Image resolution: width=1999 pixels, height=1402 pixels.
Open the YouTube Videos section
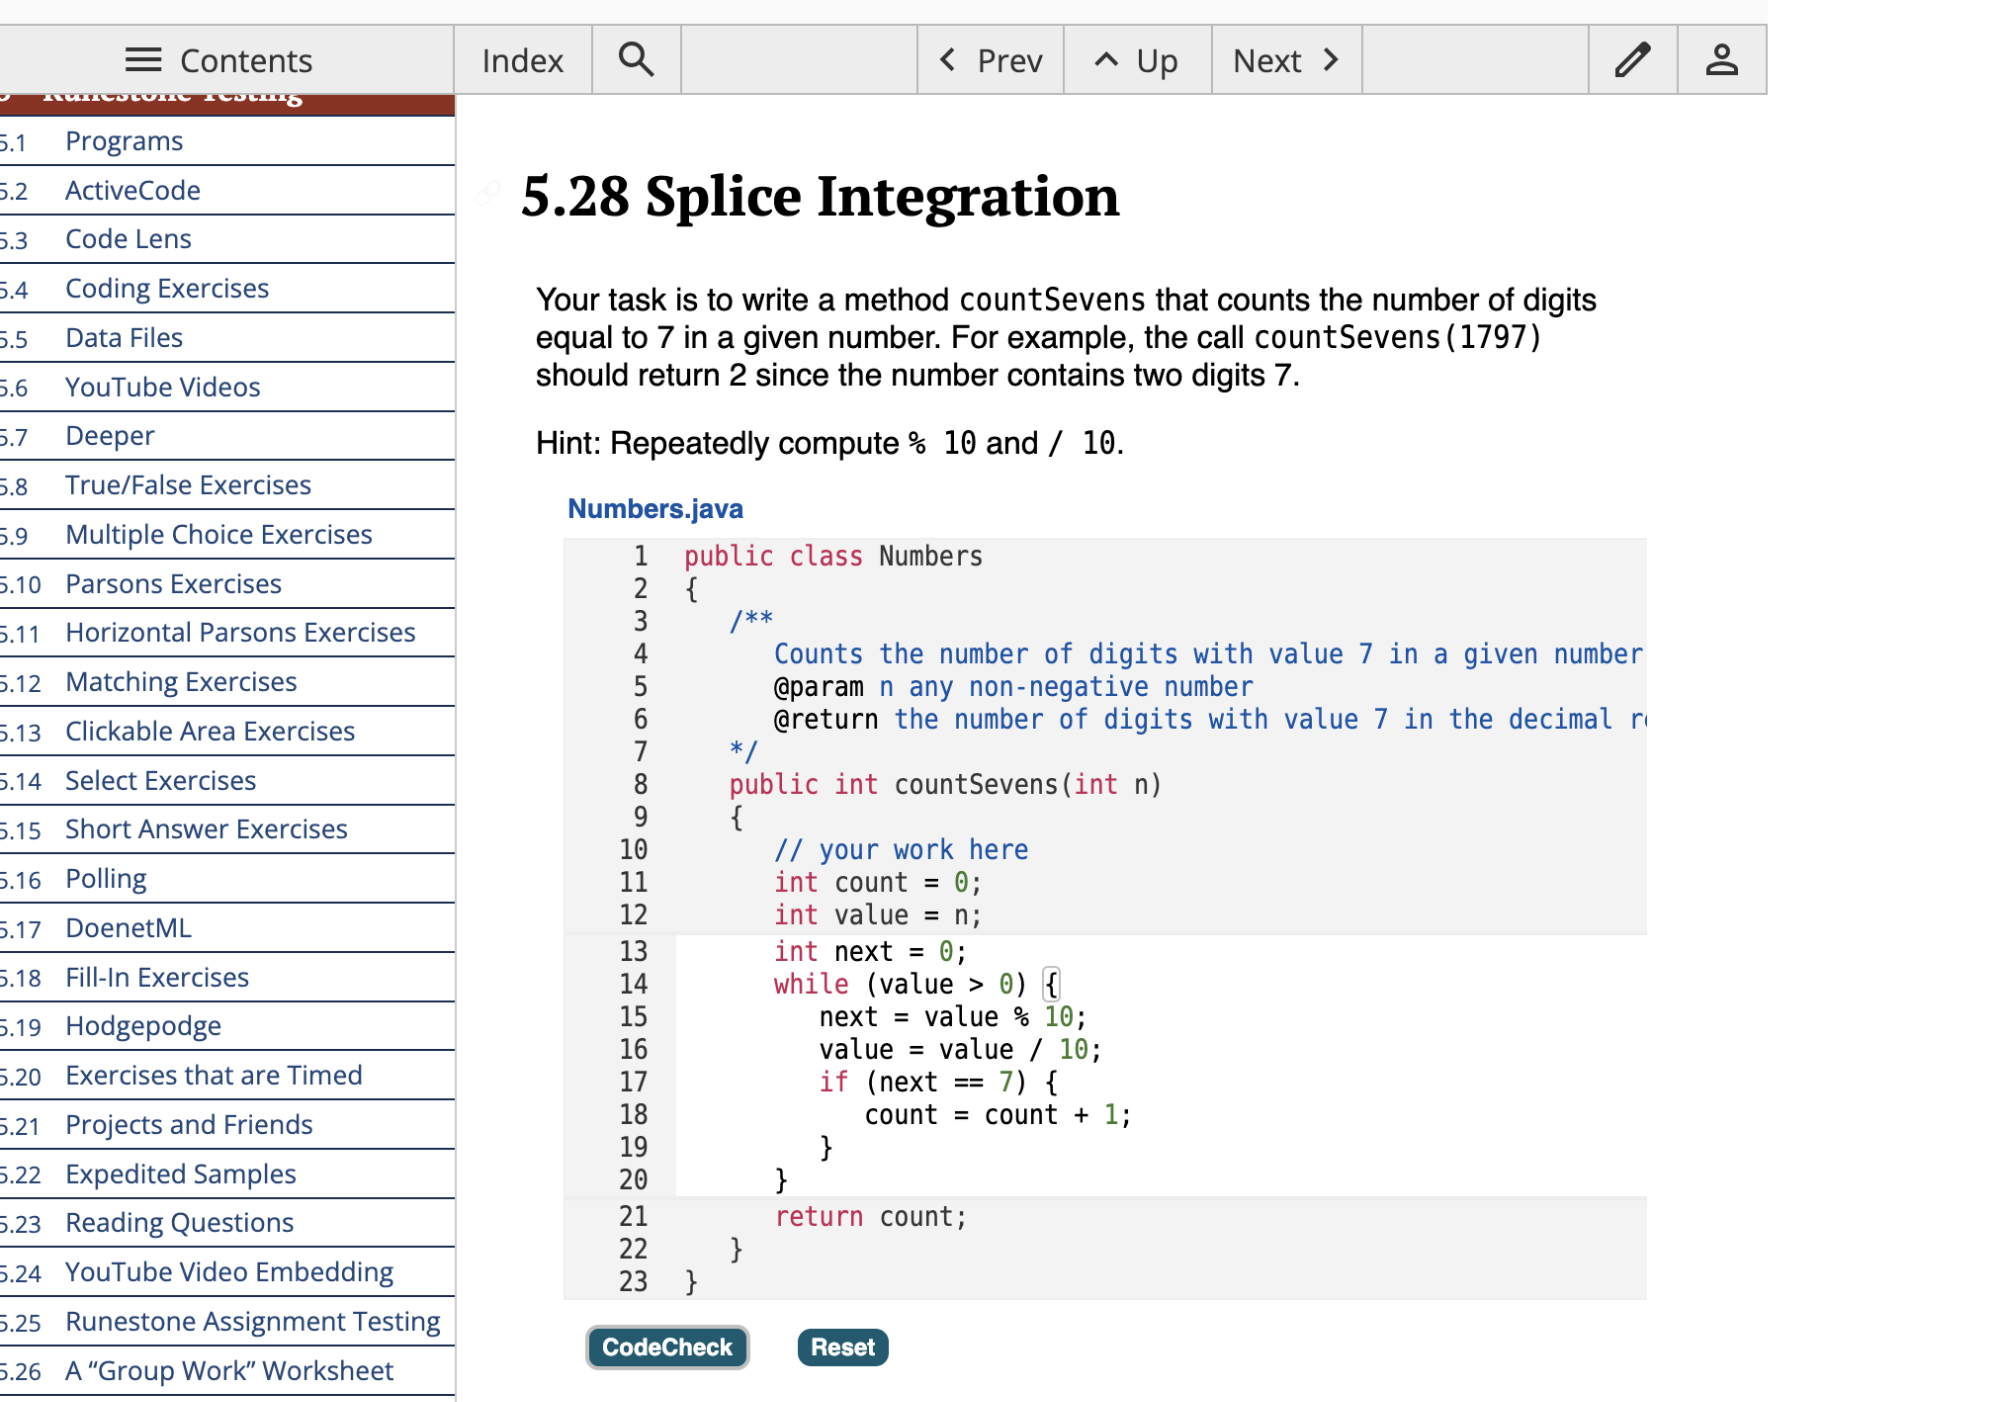[163, 387]
